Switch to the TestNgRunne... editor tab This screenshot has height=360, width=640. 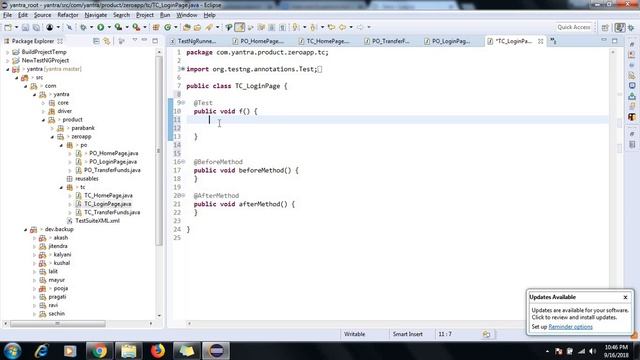pos(197,41)
